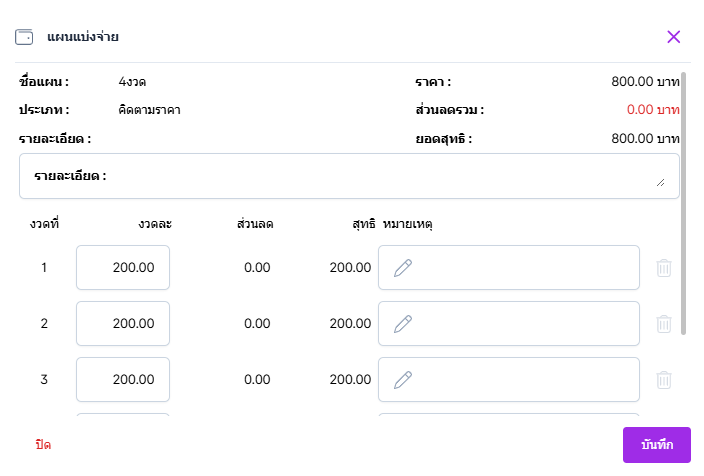Edit the installment 3 amount field
704x476 pixels.
(123, 380)
